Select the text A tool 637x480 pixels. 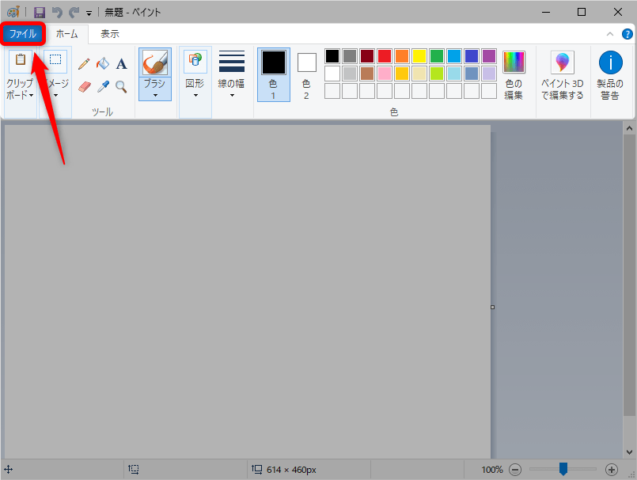click(x=121, y=64)
